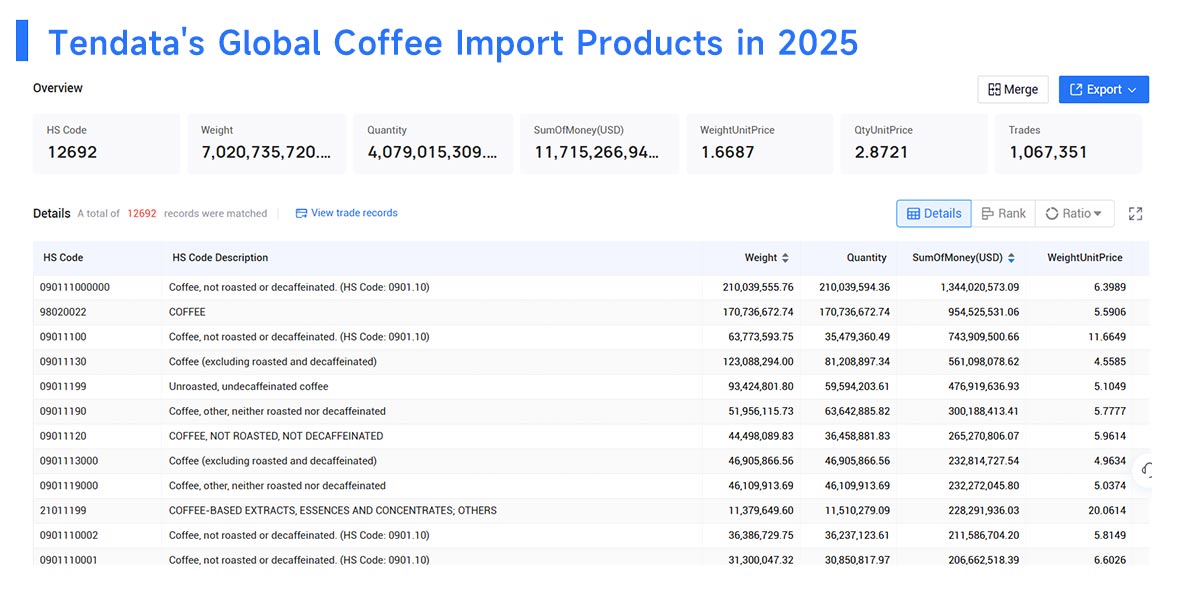Click red 12692 matched records count

[x=142, y=214]
